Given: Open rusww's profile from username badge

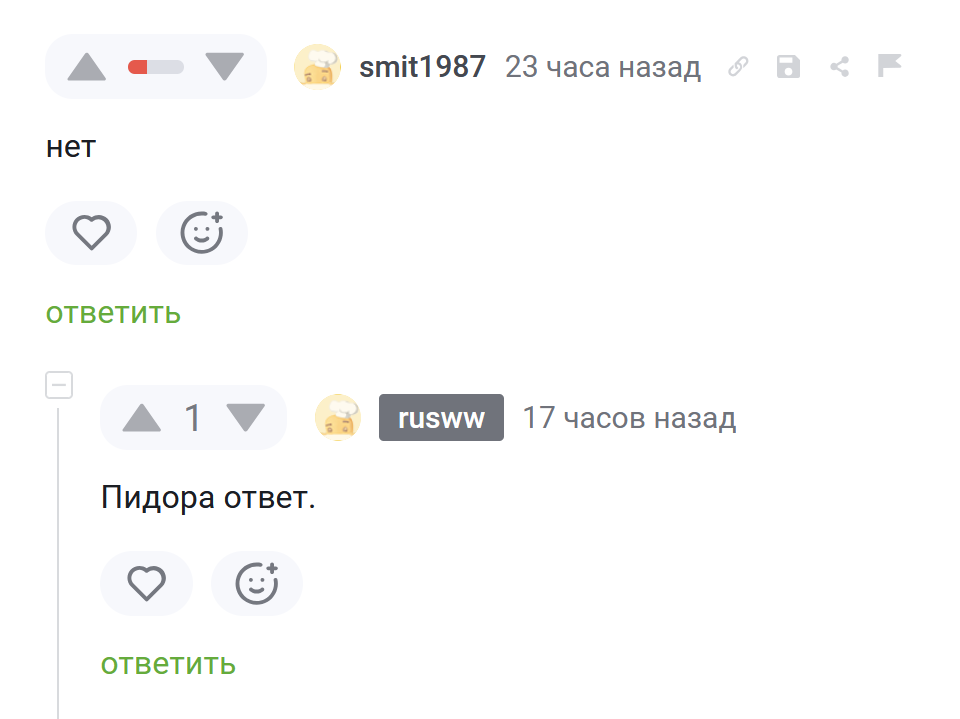Looking at the screenshot, I should pyautogui.click(x=441, y=418).
